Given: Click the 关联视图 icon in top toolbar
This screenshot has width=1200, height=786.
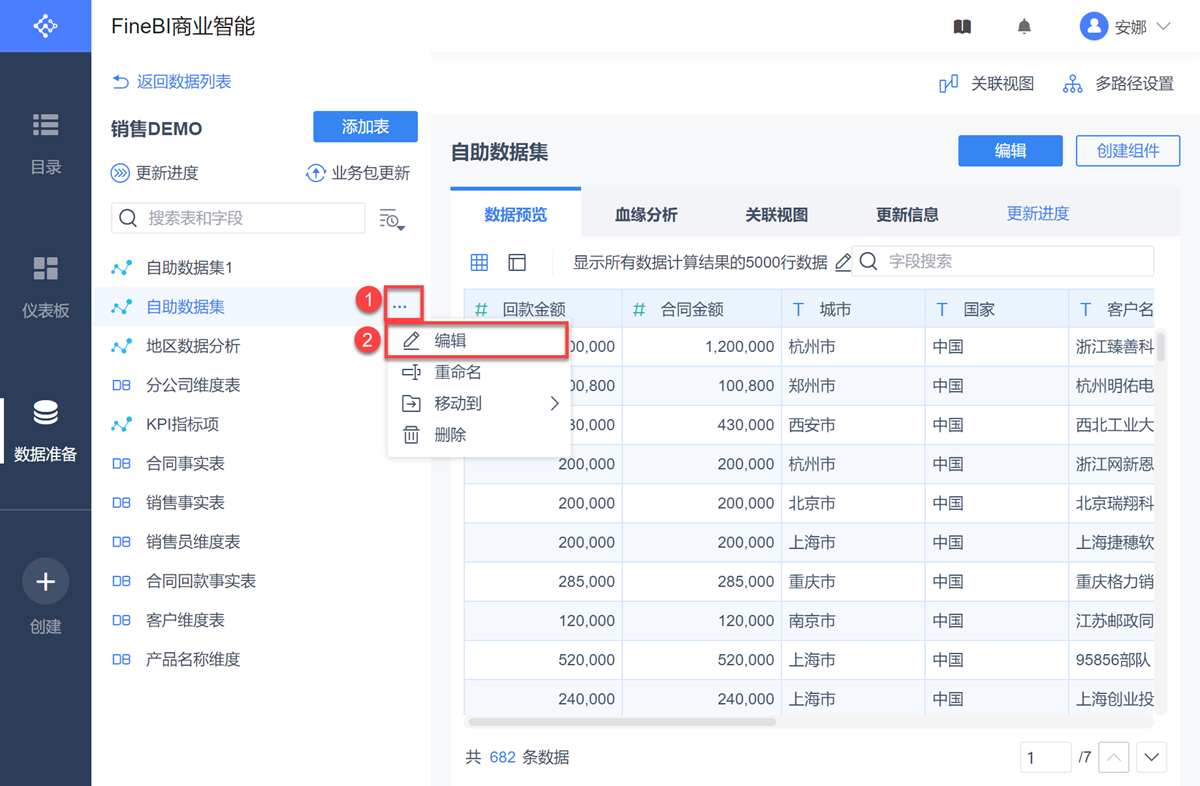Looking at the screenshot, I should tap(949, 84).
